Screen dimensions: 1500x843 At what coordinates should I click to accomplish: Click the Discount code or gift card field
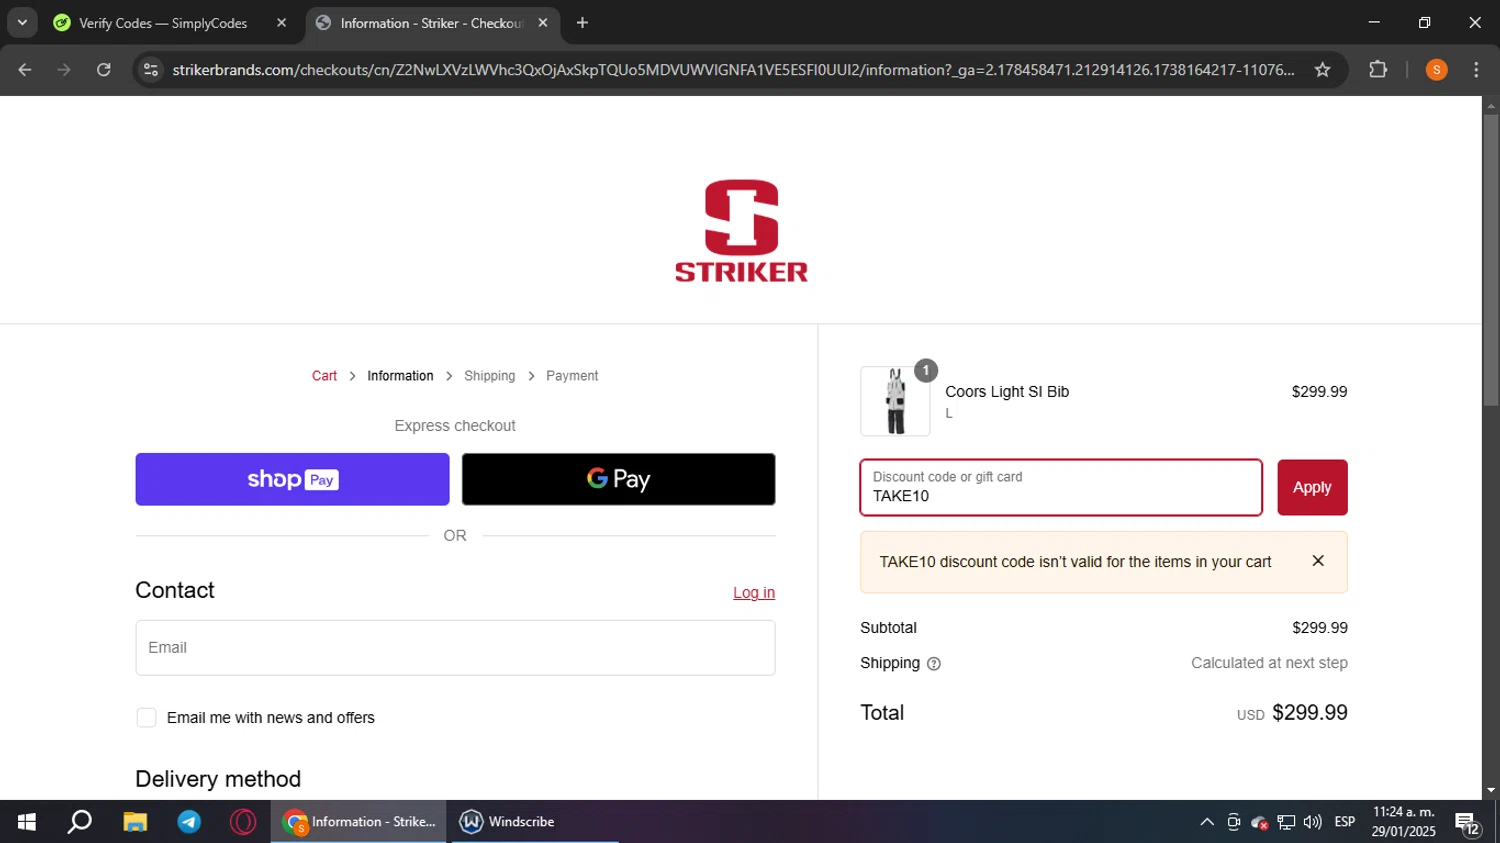(1061, 488)
